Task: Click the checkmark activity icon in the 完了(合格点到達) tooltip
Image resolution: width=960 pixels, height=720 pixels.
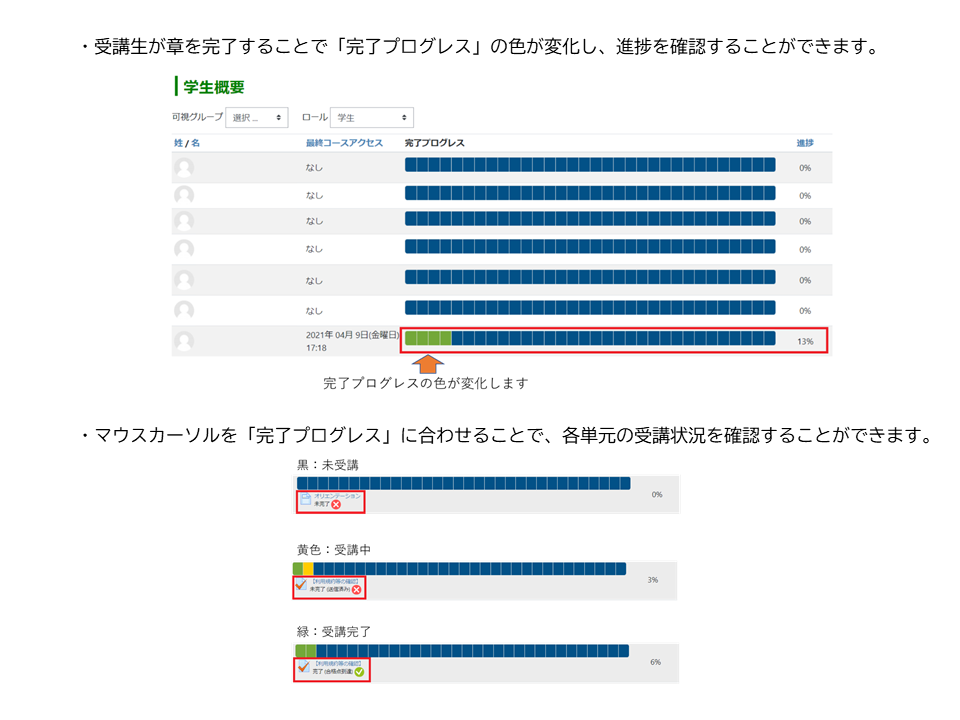Action: point(304,667)
